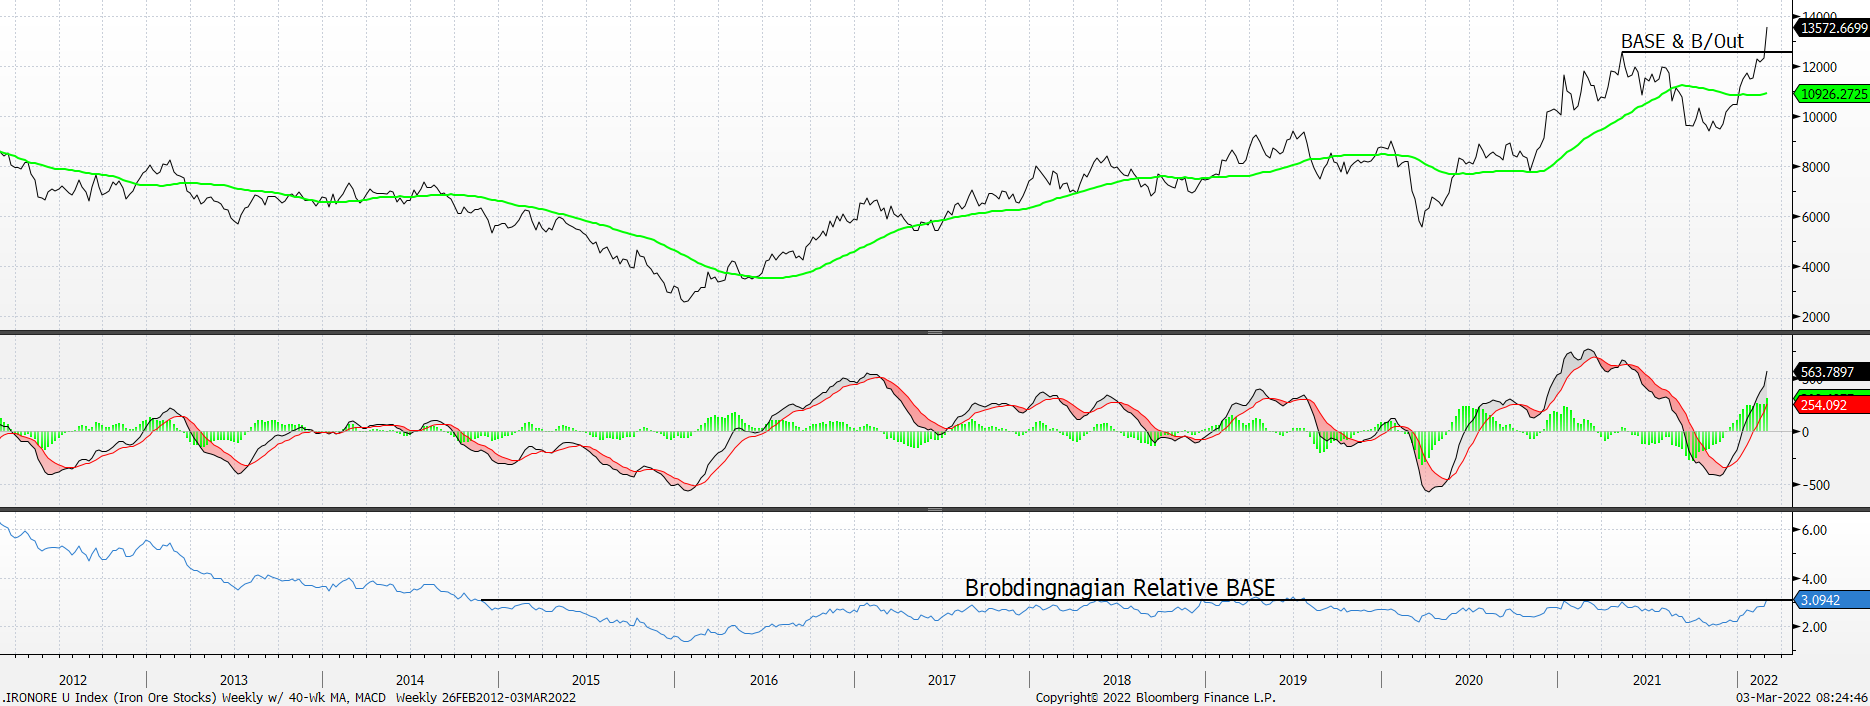
Task: Click the timestamp 03-Mar-2022 08:24:46
Action: point(1801,698)
